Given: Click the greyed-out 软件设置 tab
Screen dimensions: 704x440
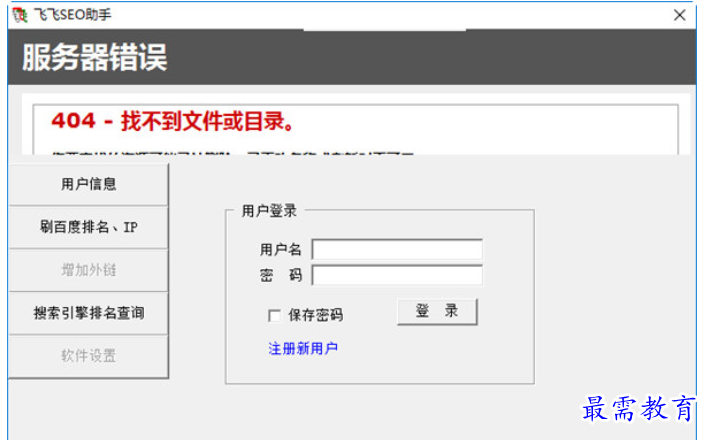Looking at the screenshot, I should click(x=88, y=356).
